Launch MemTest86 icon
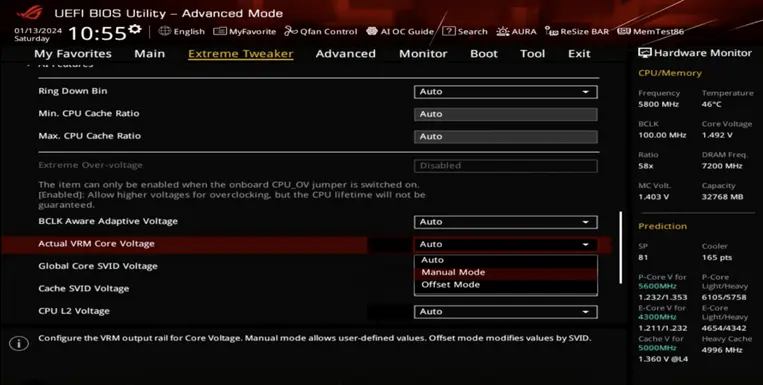Image resolution: width=763 pixels, height=385 pixels. coord(624,31)
